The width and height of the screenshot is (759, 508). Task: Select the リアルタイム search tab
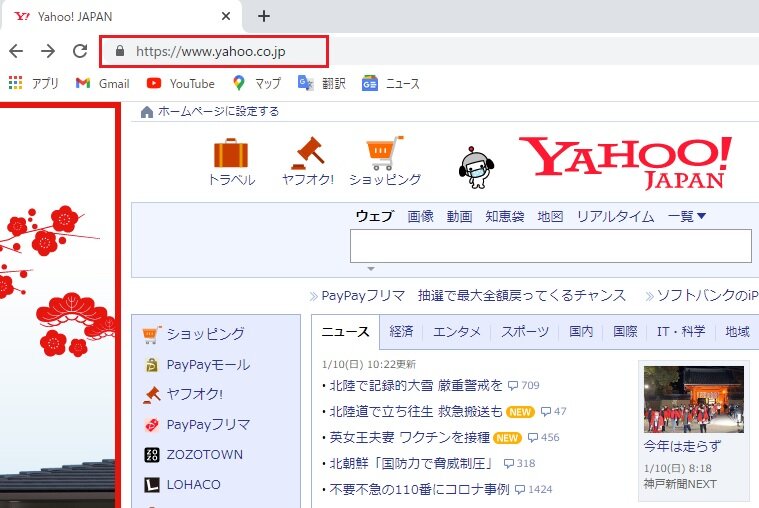click(615, 216)
